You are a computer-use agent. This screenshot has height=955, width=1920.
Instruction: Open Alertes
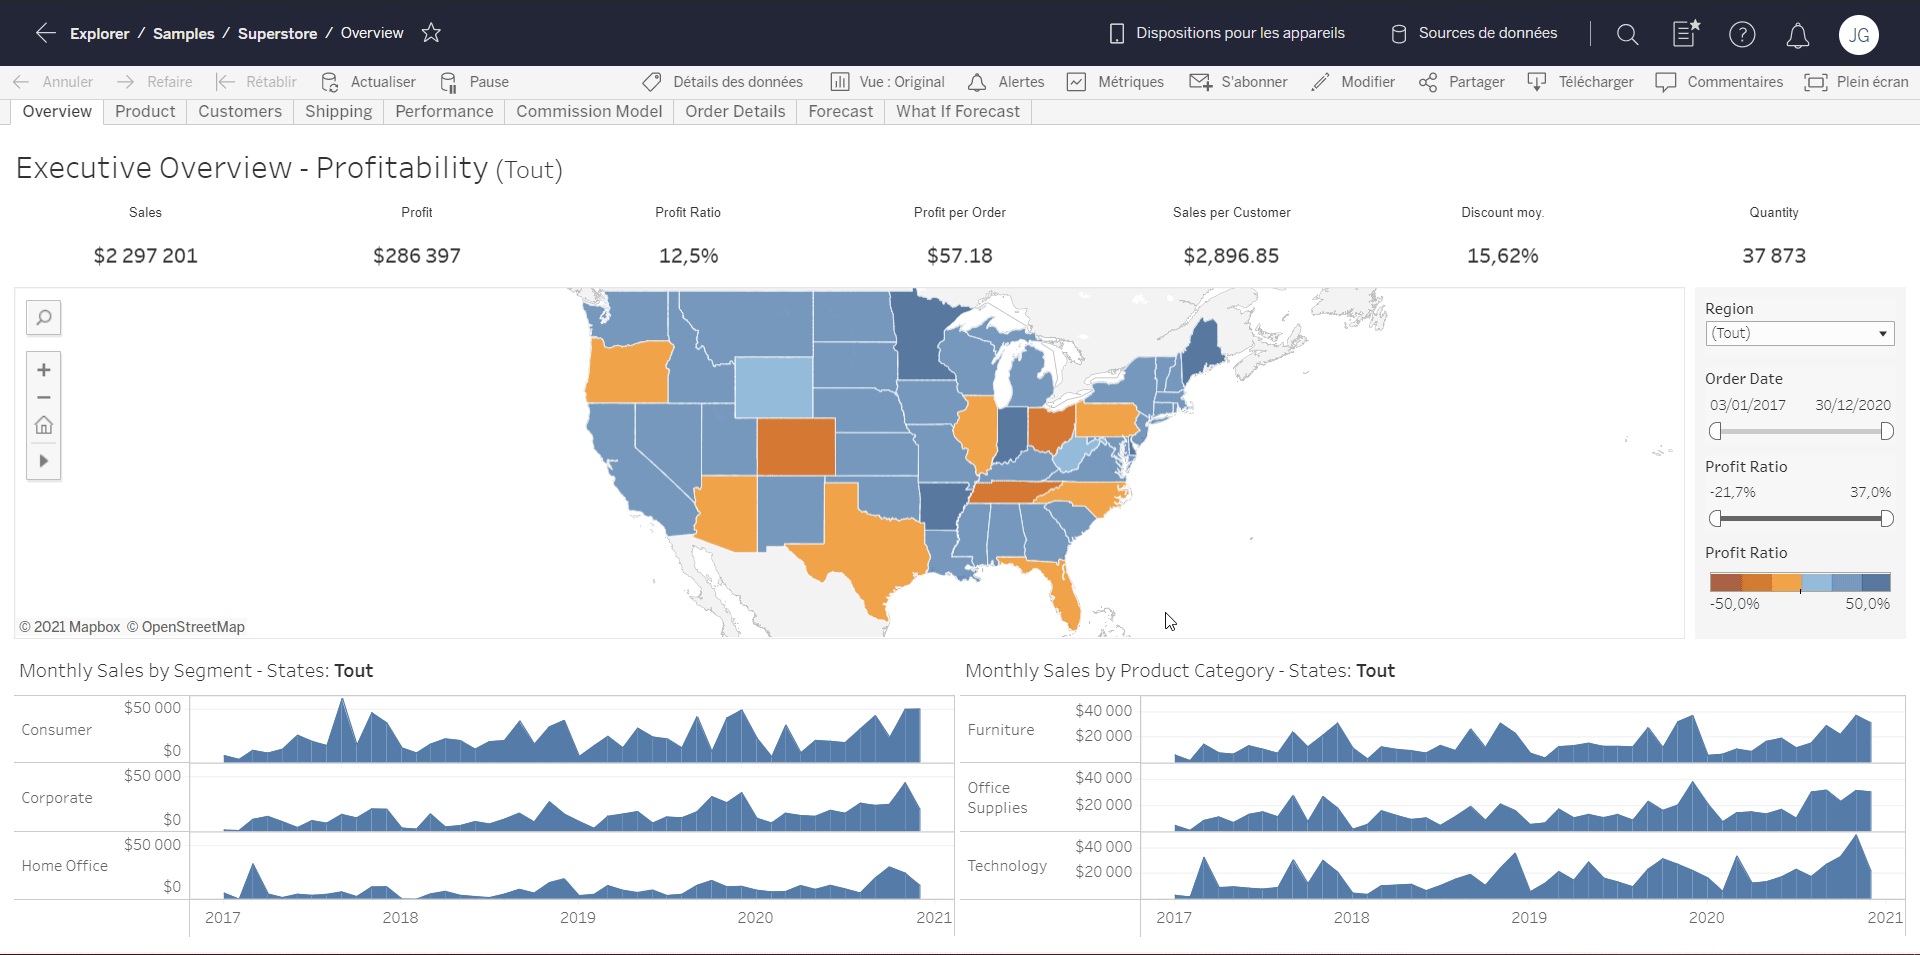coord(1006,82)
